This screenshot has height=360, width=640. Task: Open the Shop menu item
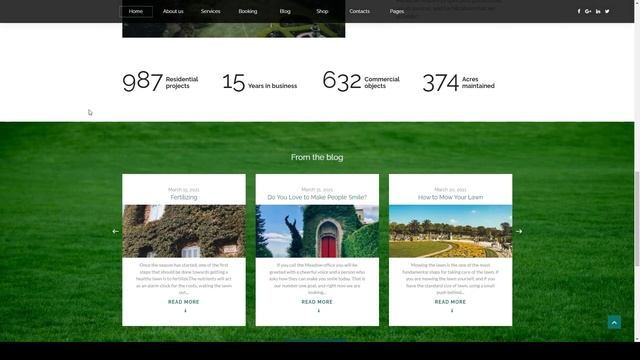point(322,11)
